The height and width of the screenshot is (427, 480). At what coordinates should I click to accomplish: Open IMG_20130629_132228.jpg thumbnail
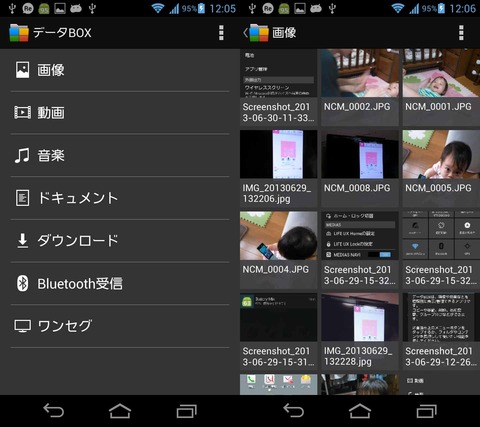pyautogui.click(x=360, y=317)
